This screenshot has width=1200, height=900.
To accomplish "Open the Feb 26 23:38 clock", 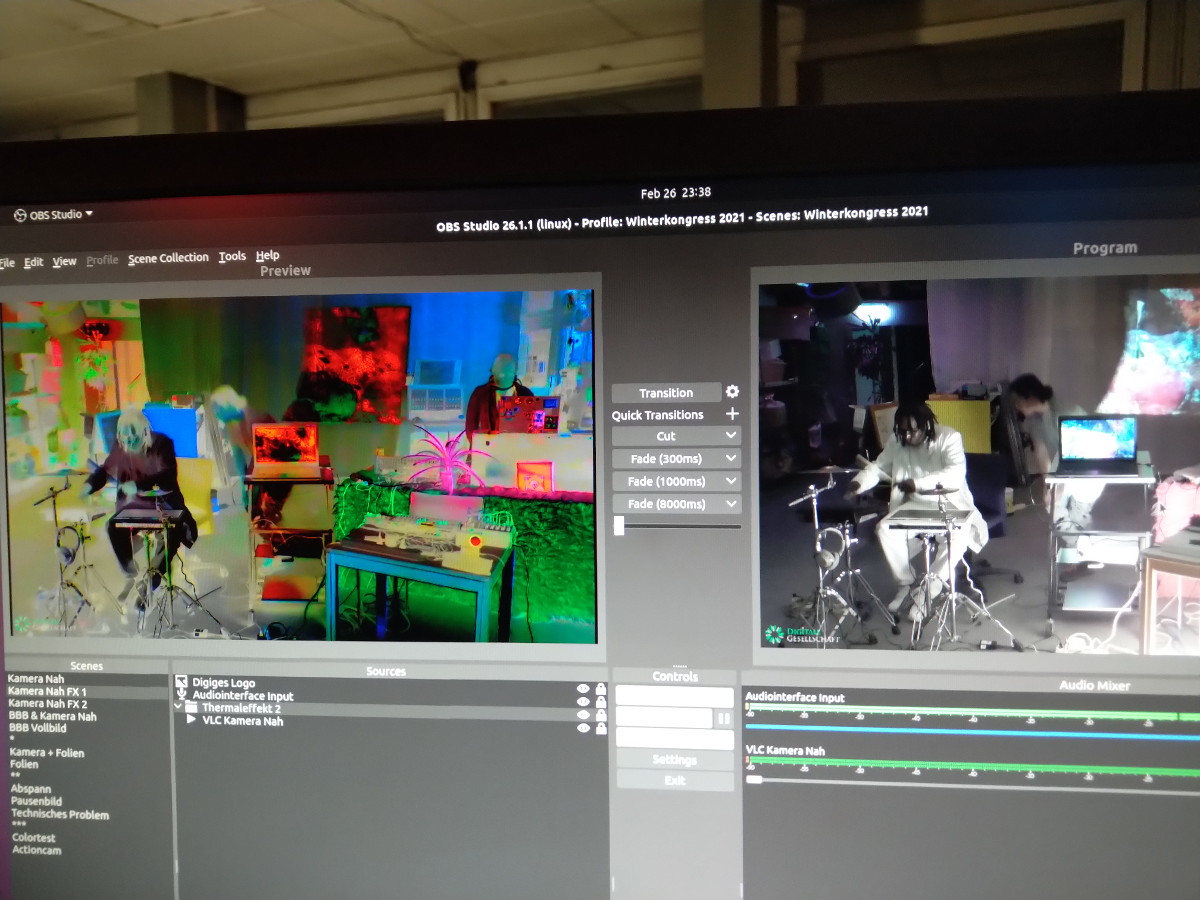I will coord(676,192).
